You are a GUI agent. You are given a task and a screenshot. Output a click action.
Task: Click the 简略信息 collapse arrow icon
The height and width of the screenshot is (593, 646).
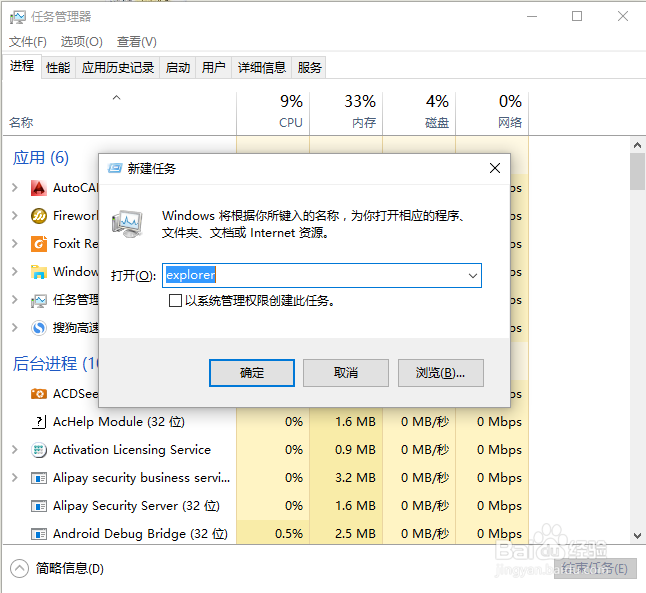click(x=19, y=569)
